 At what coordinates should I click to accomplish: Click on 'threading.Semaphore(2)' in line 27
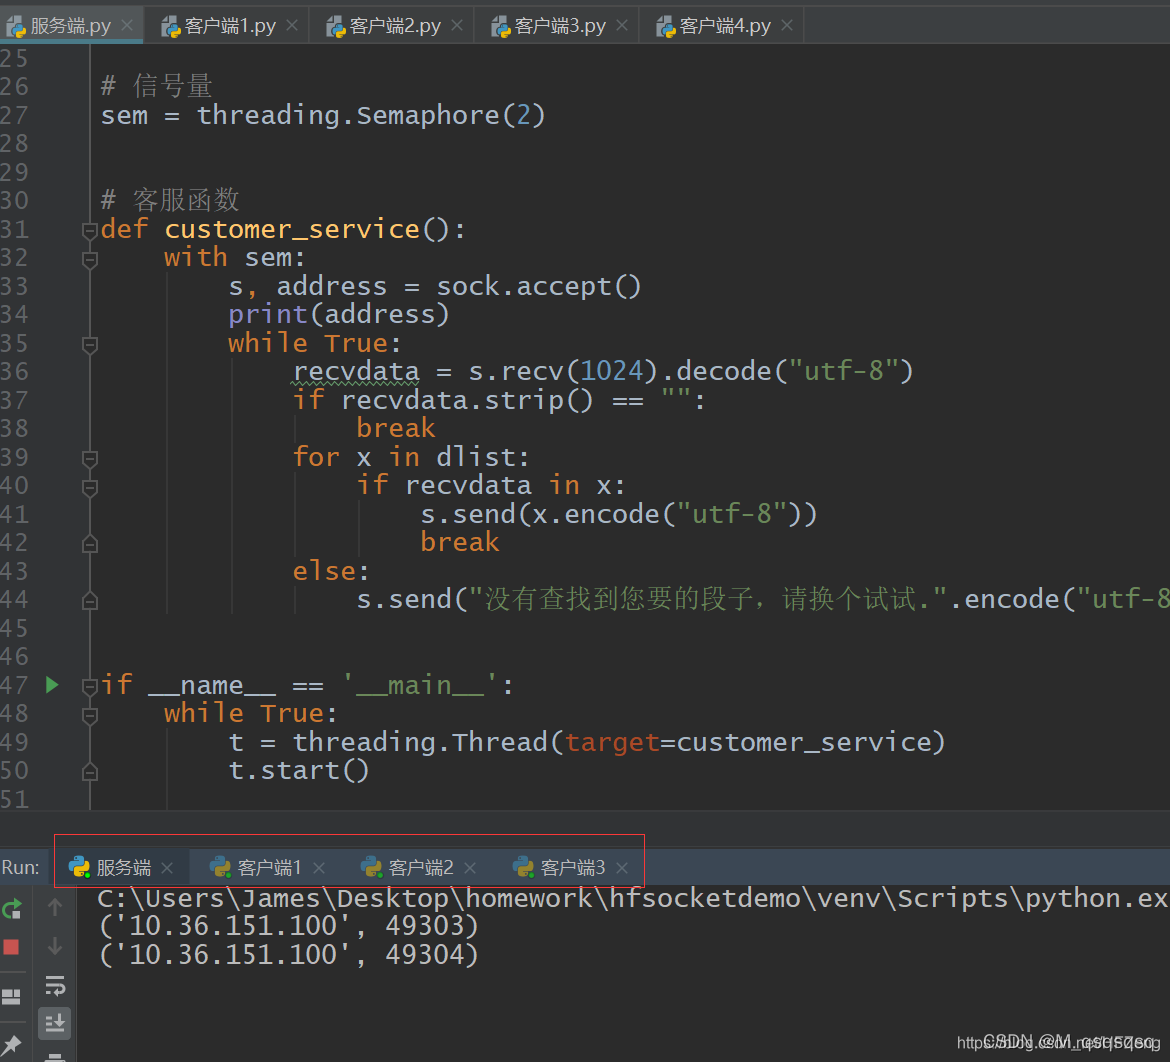point(371,116)
